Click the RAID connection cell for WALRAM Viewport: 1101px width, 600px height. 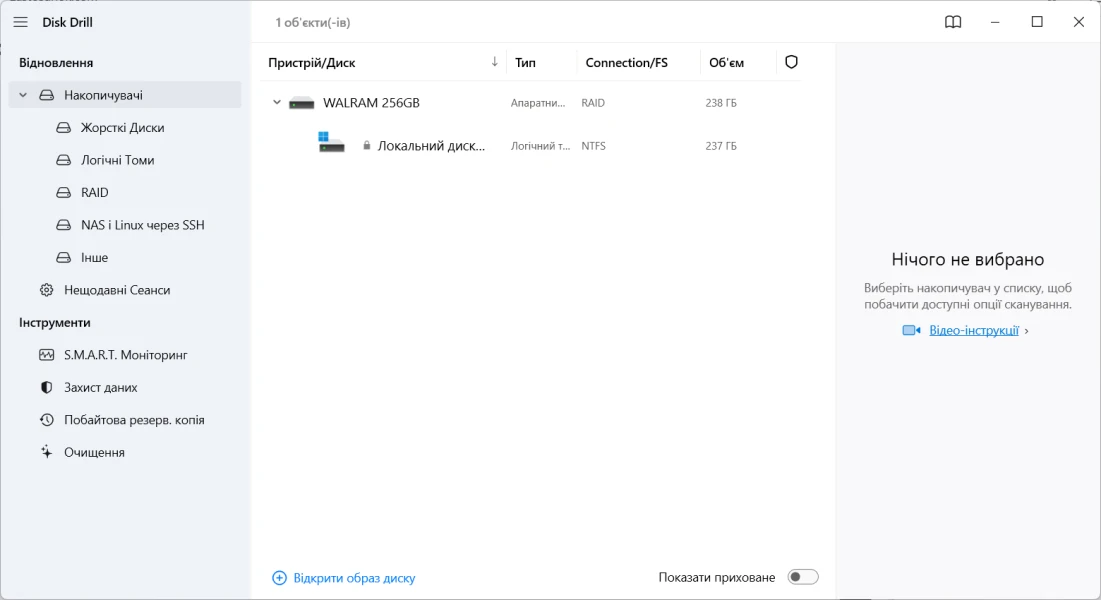tap(593, 103)
